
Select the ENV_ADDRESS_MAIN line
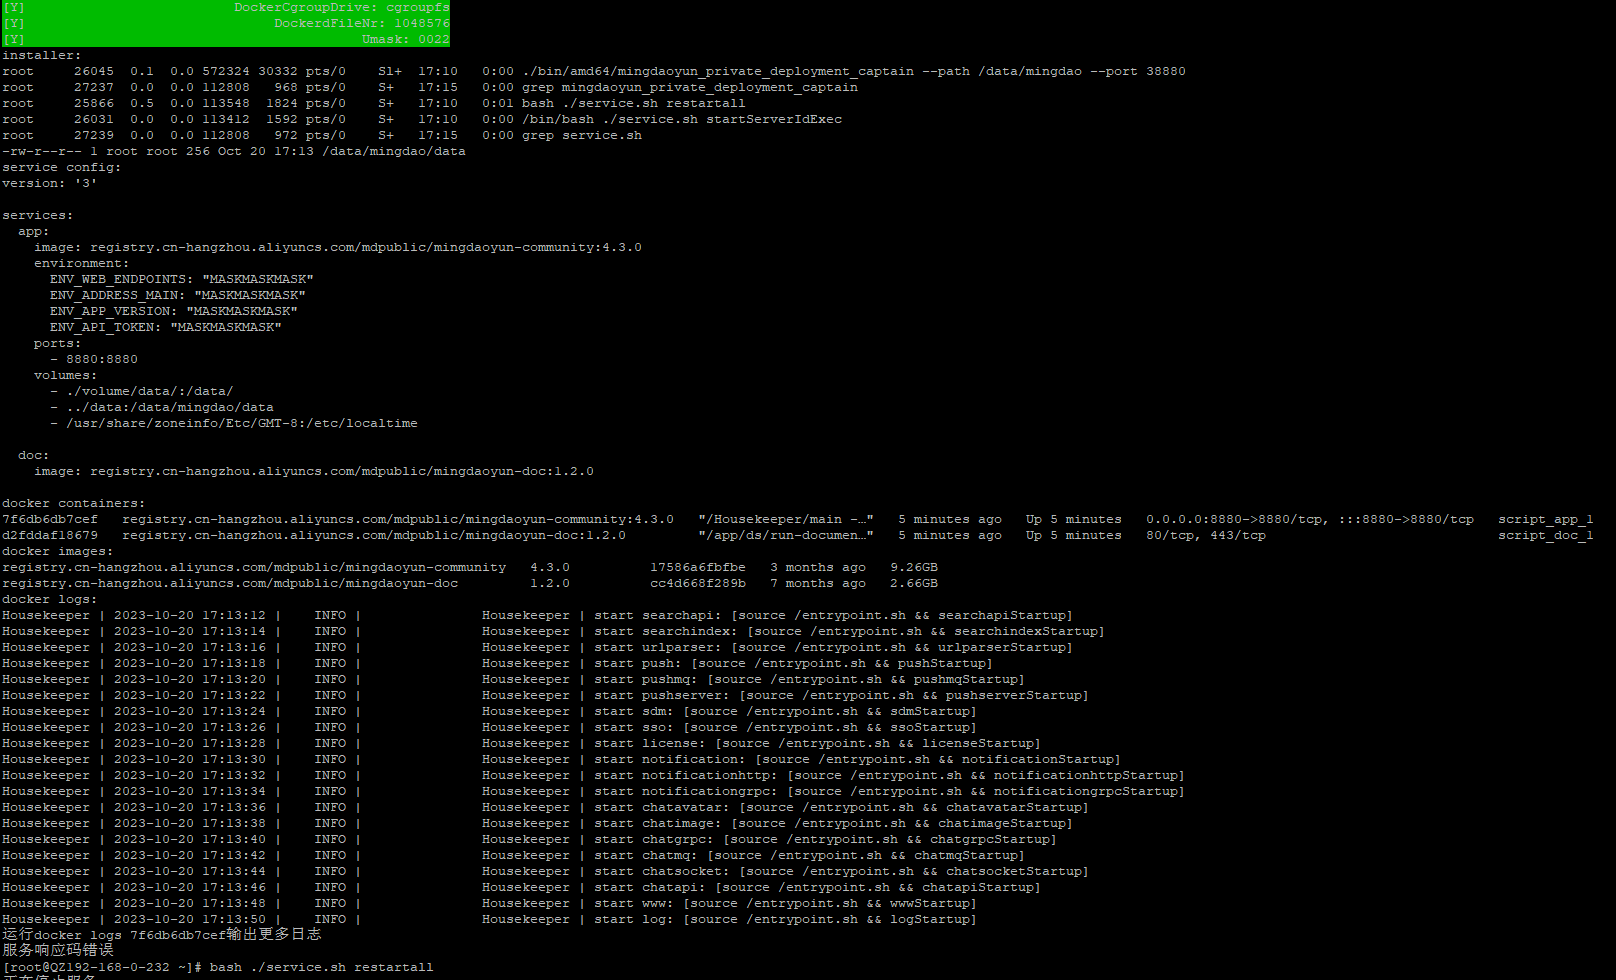[x=178, y=295]
